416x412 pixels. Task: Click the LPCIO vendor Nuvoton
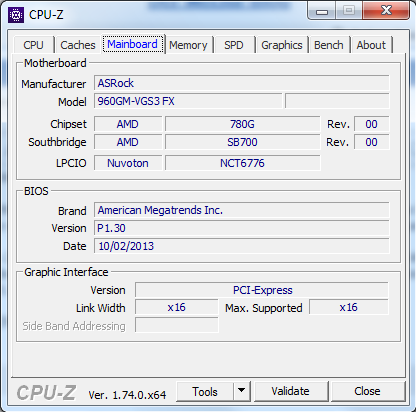[x=128, y=163]
